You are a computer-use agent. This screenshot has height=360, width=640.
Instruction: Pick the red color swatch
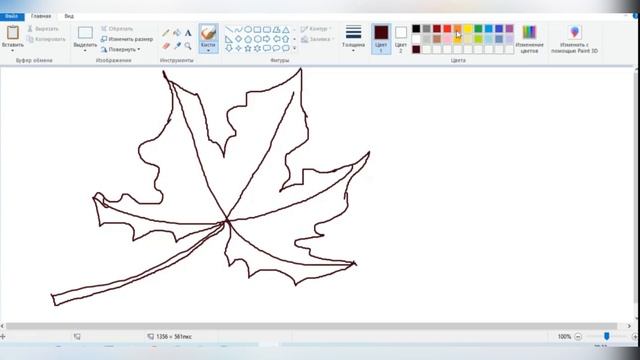(x=447, y=29)
